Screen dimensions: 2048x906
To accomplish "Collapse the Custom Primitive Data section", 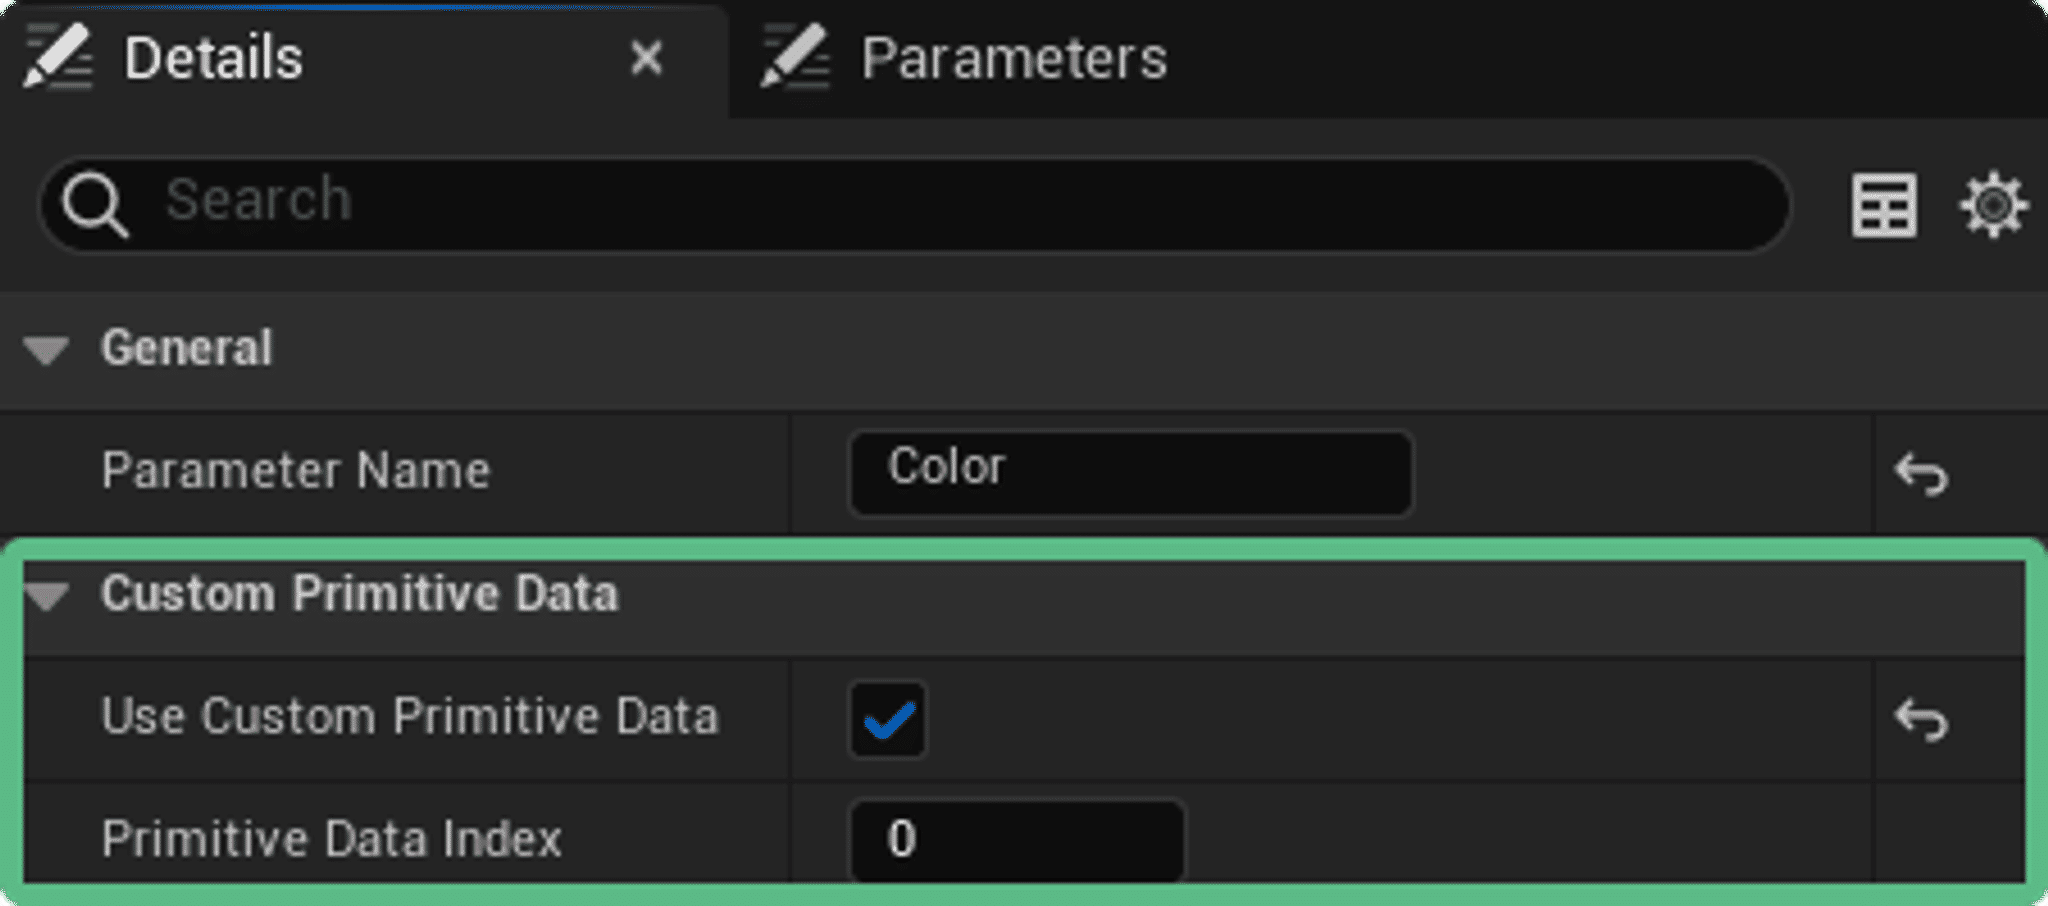I will (46, 594).
